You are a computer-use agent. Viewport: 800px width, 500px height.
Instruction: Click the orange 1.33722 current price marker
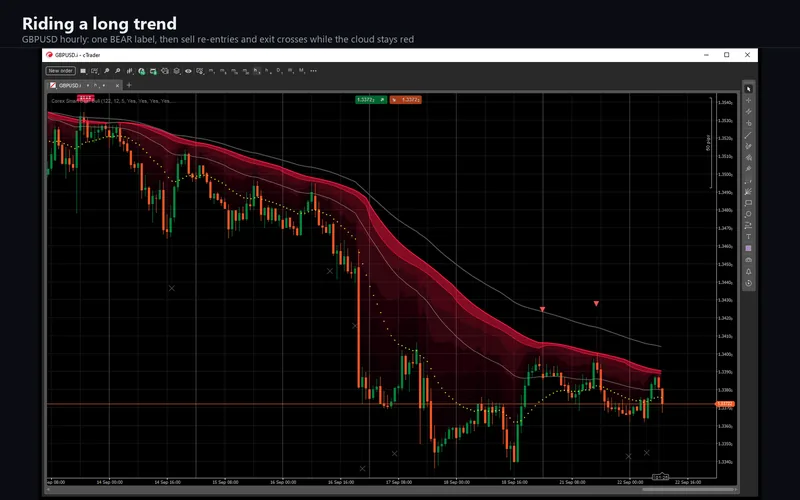[725, 404]
